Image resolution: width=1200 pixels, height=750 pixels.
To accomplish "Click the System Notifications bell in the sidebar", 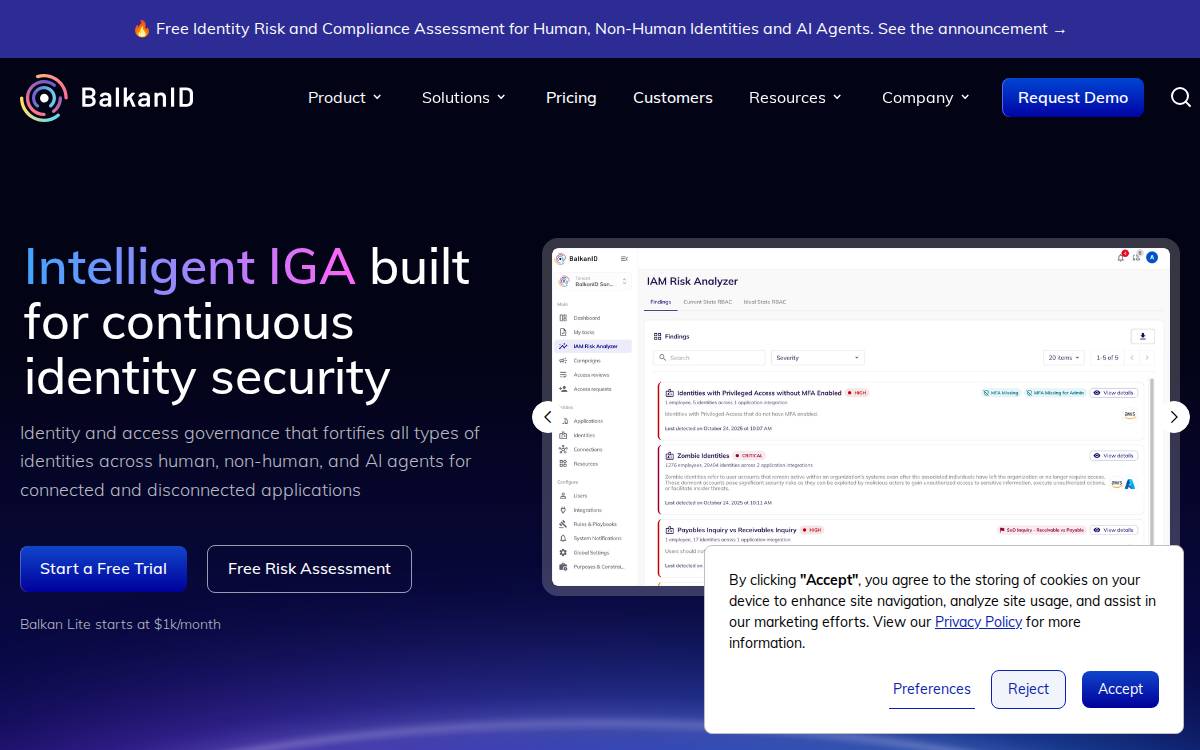I will [563, 538].
